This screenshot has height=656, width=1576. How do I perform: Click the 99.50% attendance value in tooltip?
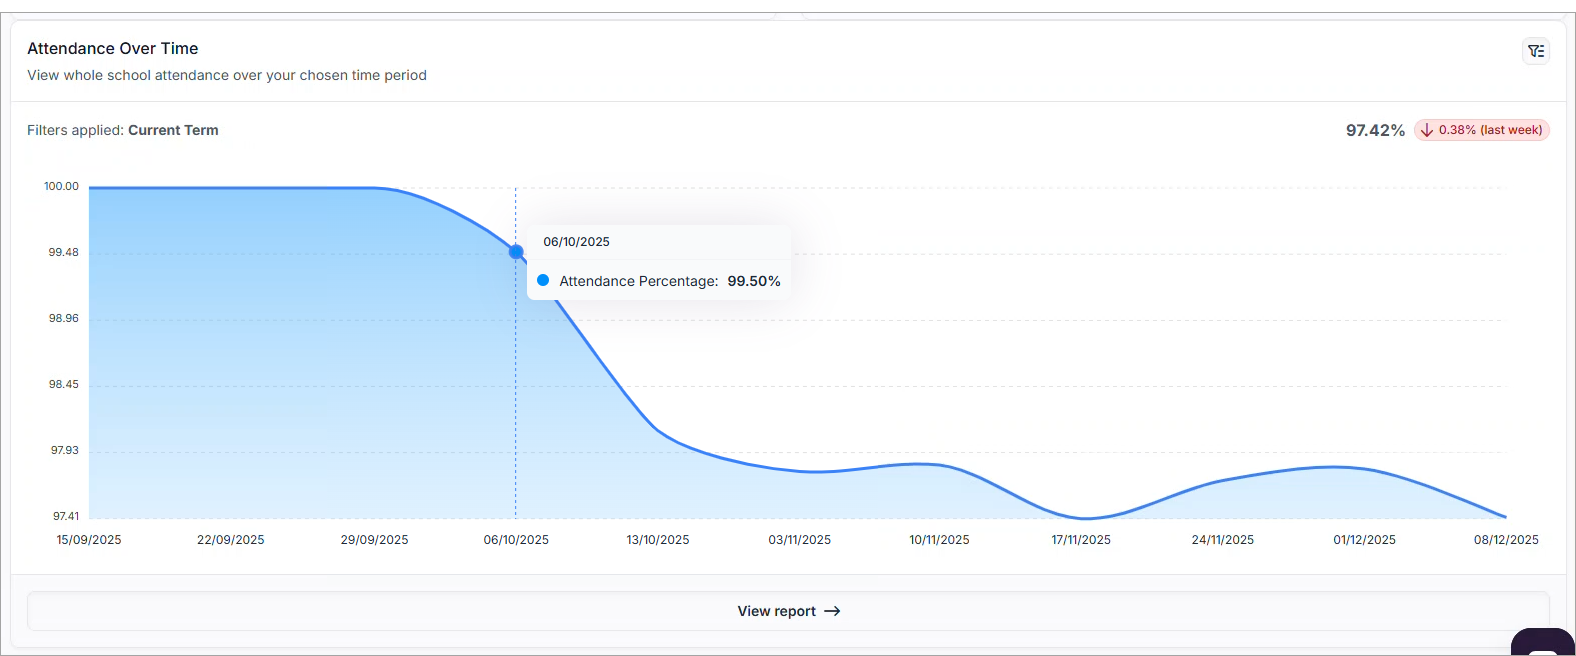753,281
